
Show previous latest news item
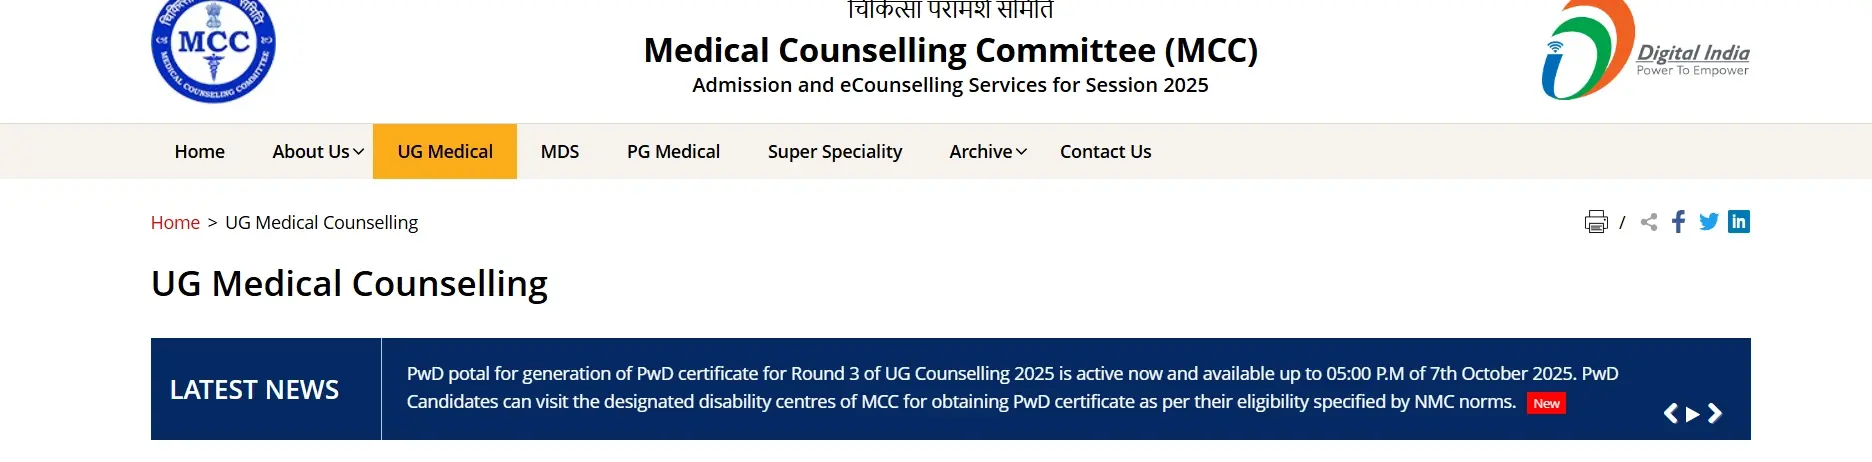1670,414
